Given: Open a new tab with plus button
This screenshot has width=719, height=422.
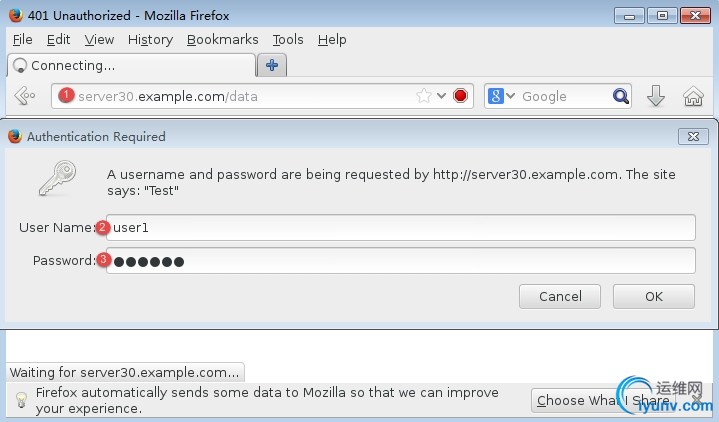Looking at the screenshot, I should 271,65.
